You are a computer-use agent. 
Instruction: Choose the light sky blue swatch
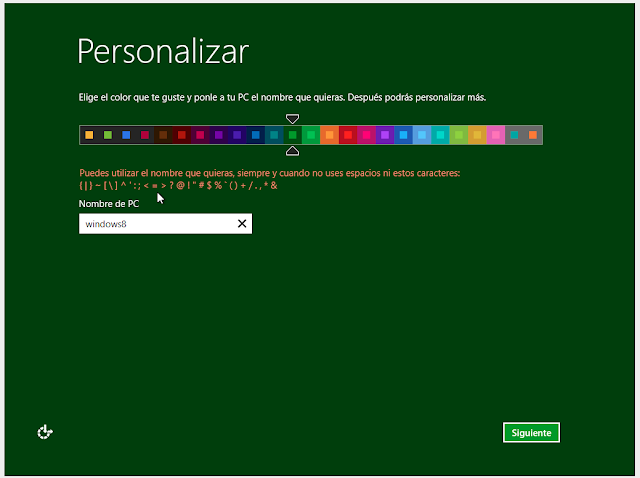coord(422,135)
